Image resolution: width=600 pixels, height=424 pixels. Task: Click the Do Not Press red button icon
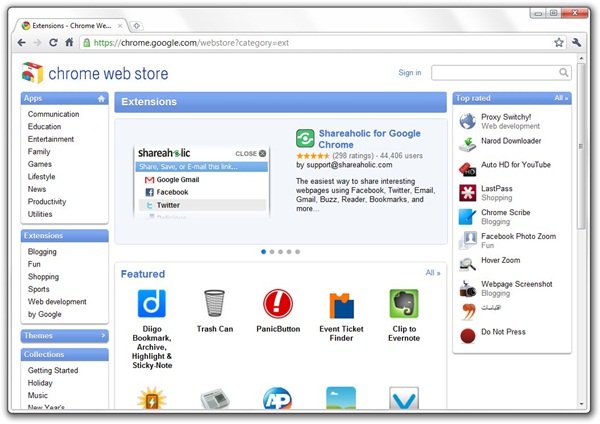click(467, 336)
